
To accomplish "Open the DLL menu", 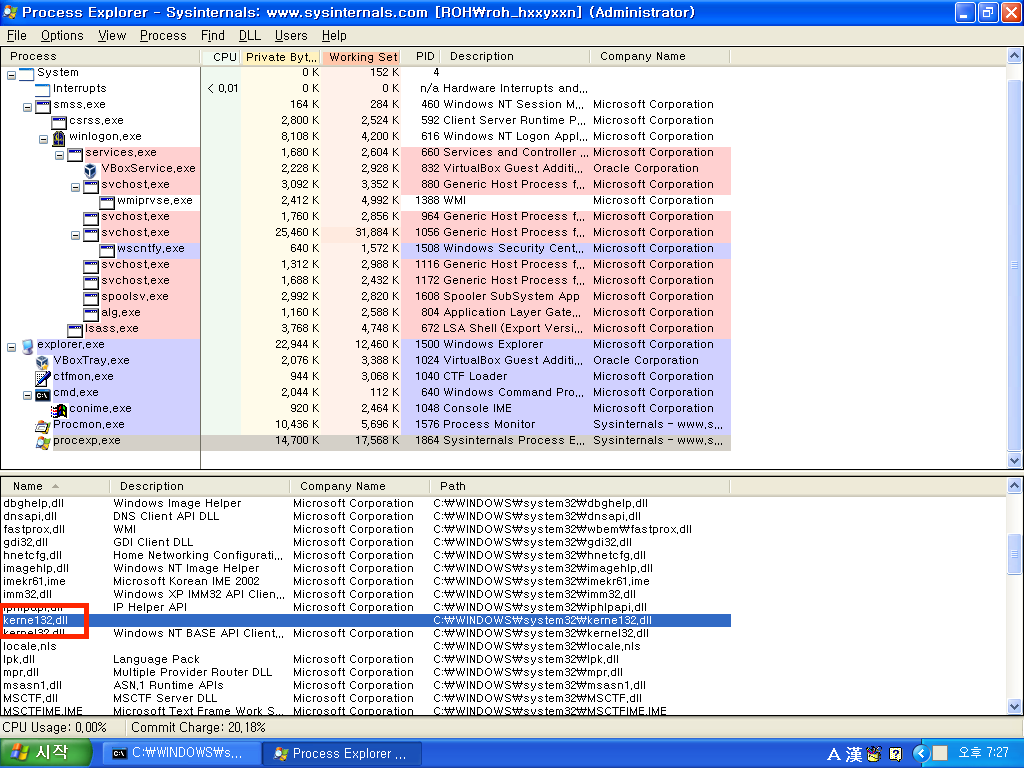I will [249, 35].
